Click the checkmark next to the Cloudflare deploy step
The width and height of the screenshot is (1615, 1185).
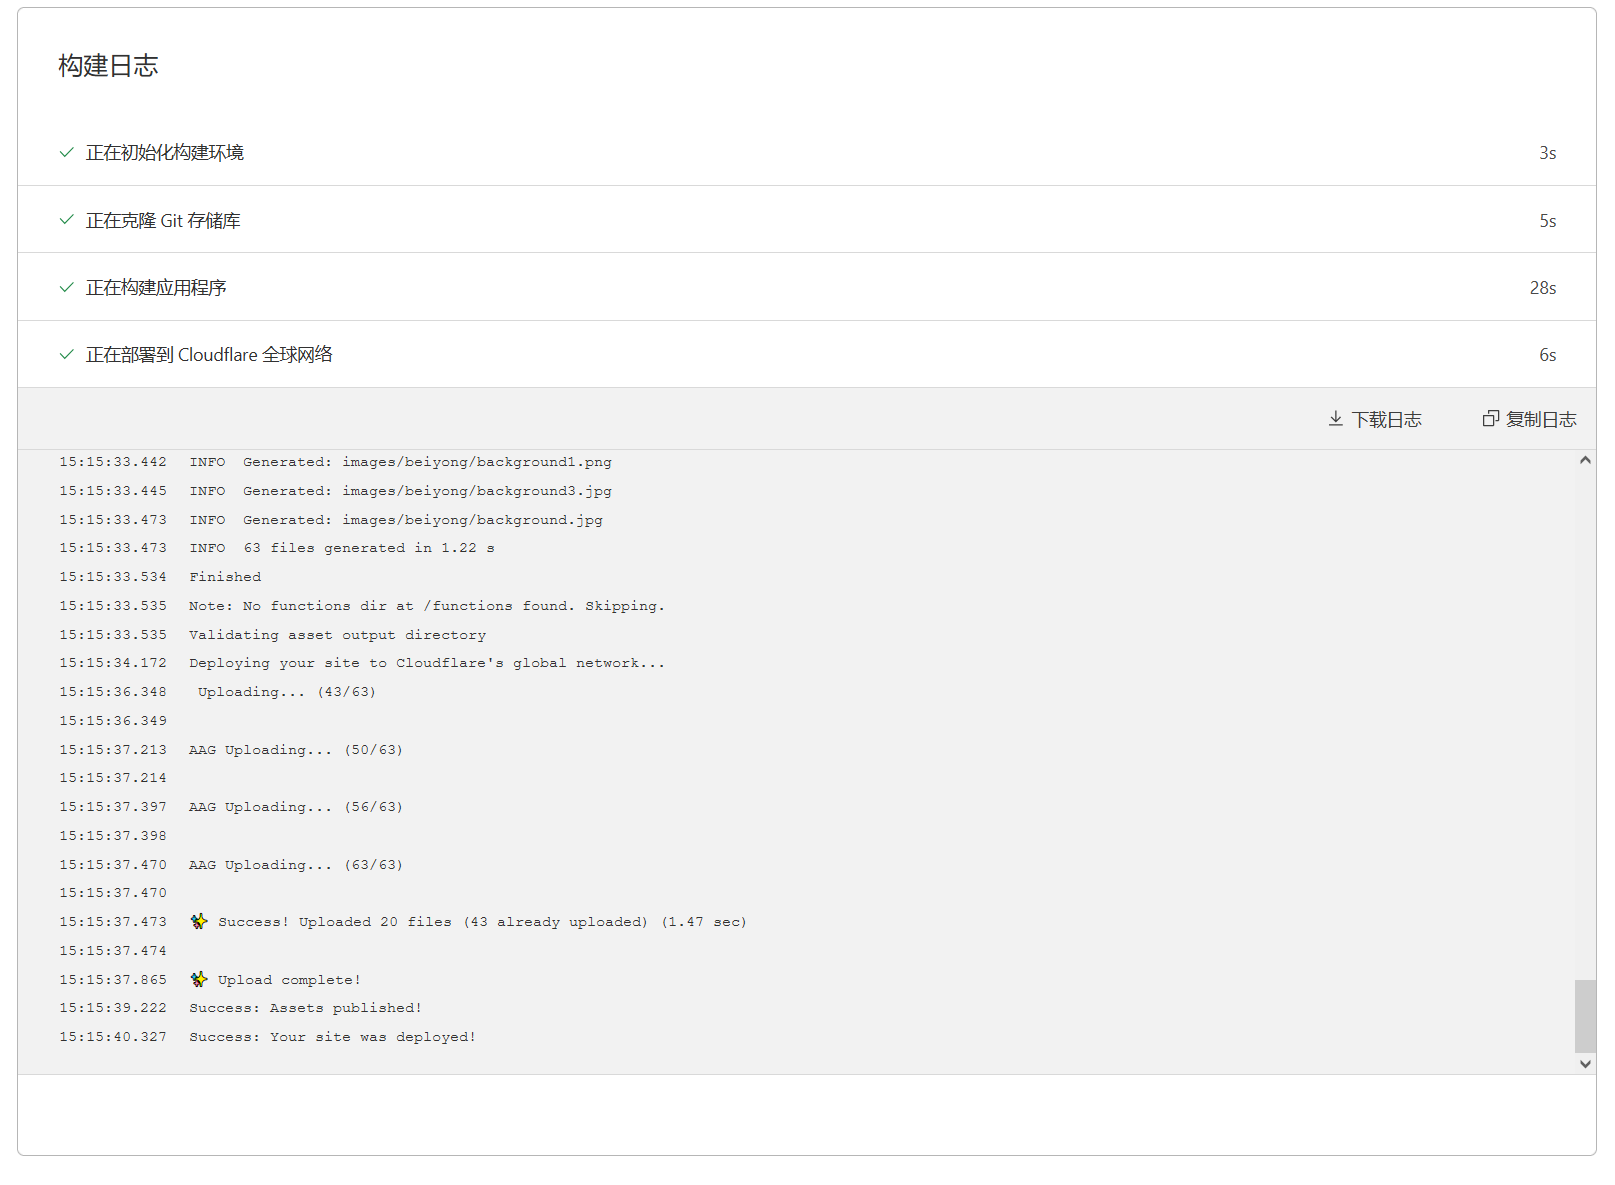tap(66, 355)
